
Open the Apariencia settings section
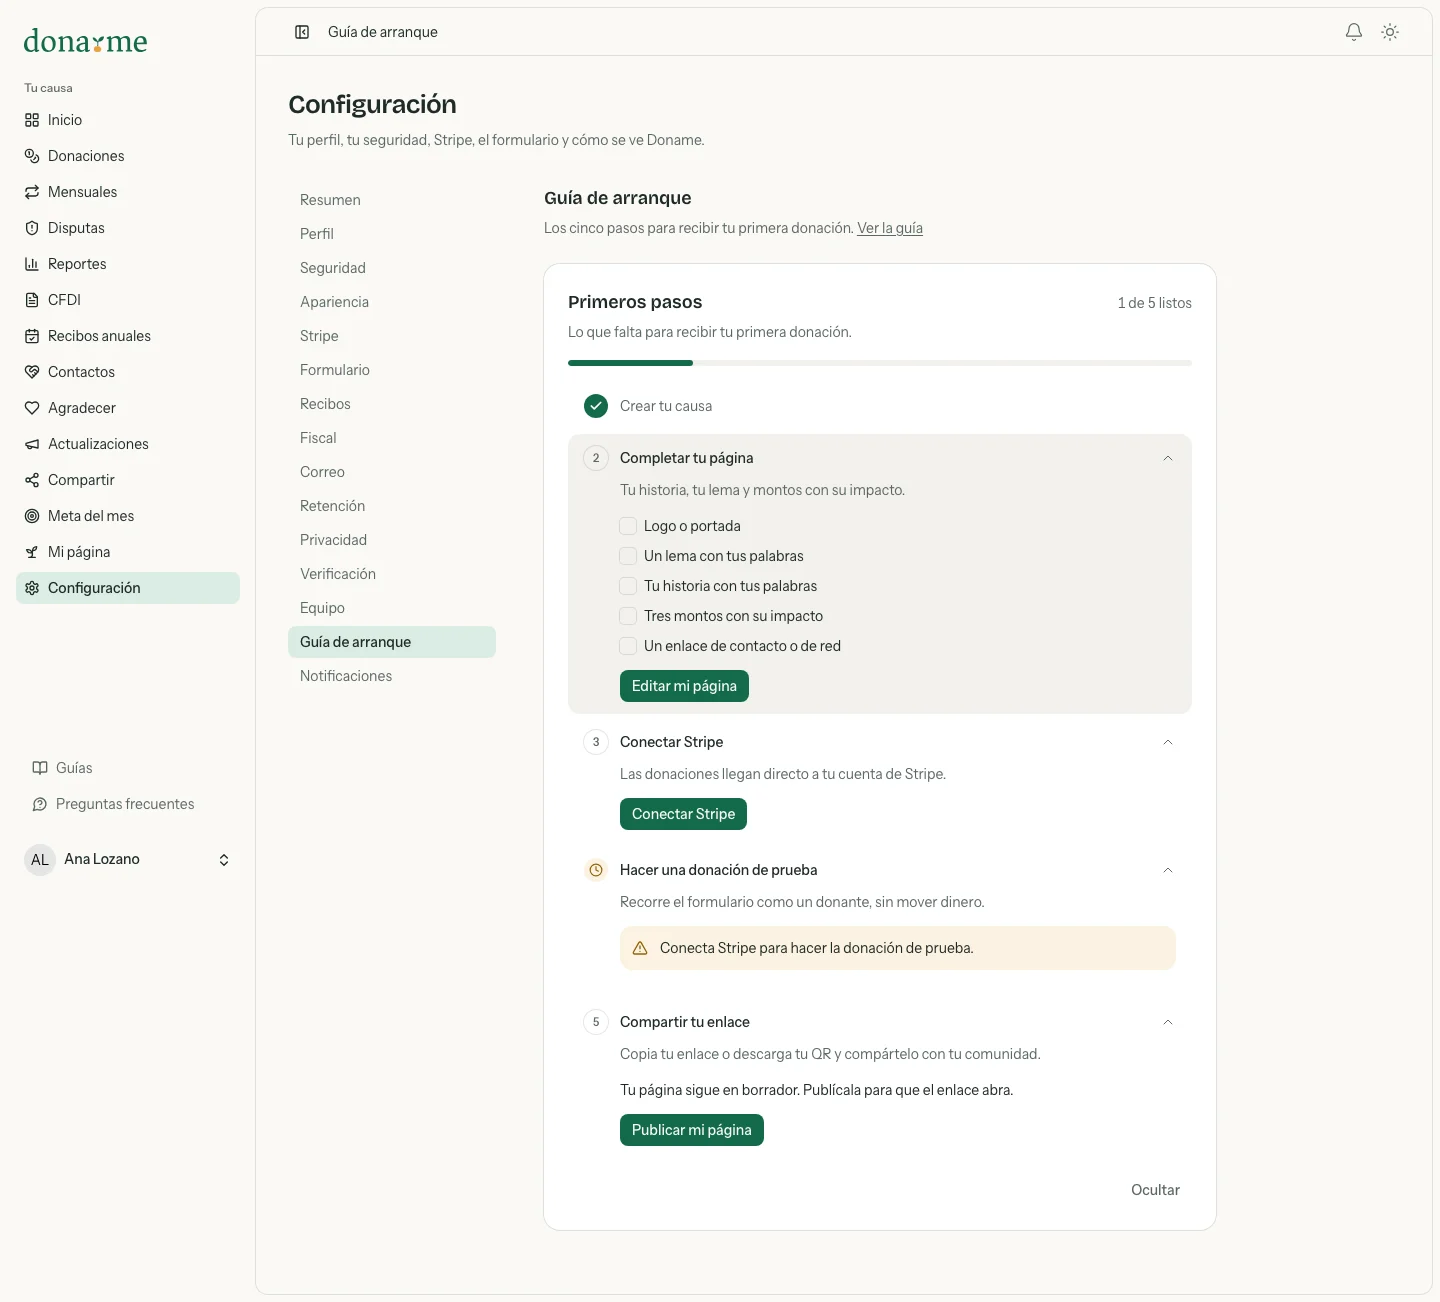click(392, 302)
